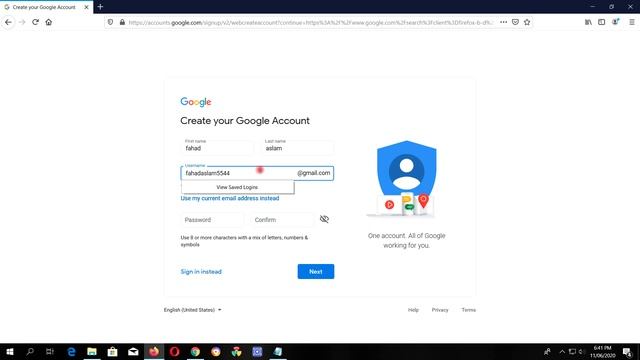Click the browser address bar URL

click(310, 22)
